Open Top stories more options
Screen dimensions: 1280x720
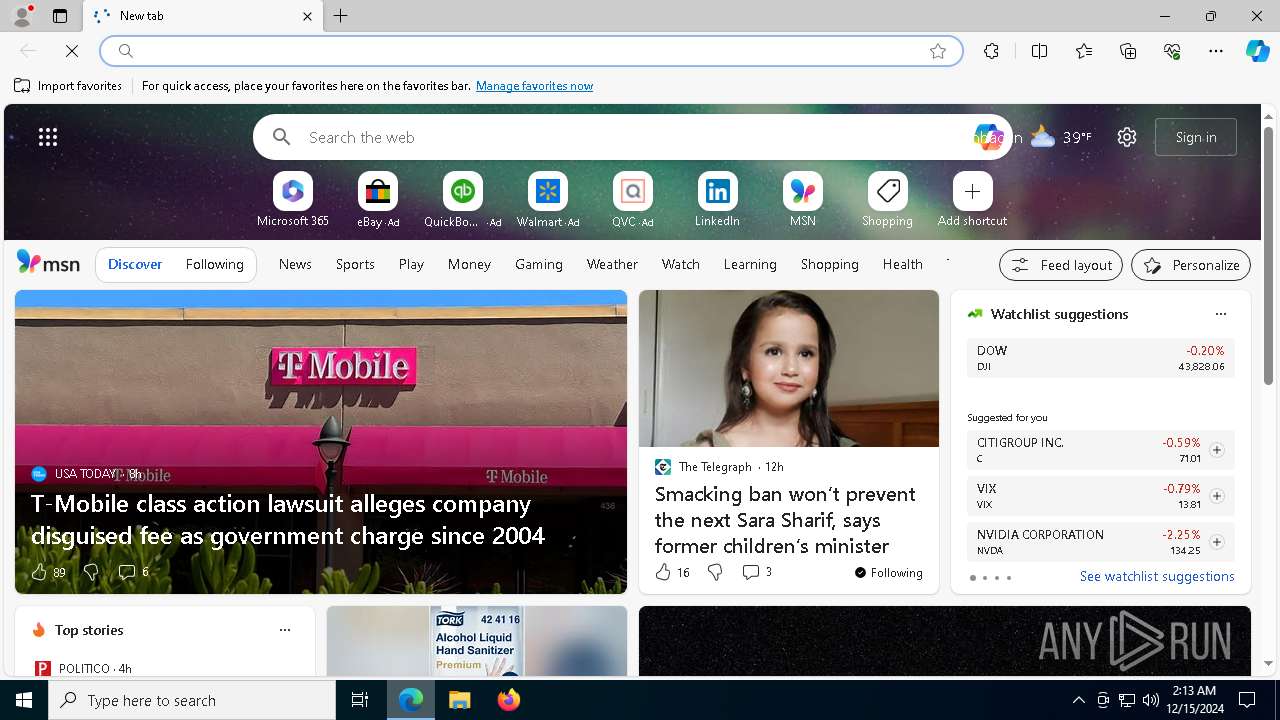click(285, 630)
